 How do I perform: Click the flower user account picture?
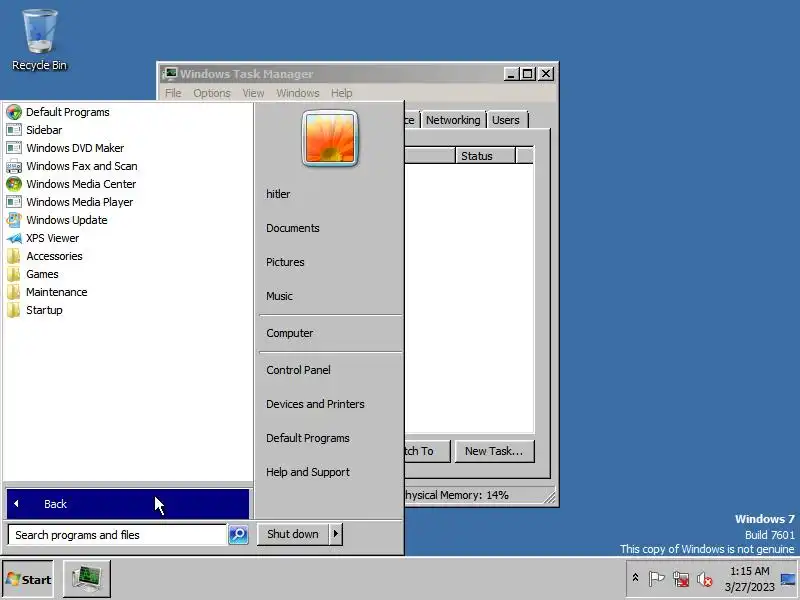330,138
